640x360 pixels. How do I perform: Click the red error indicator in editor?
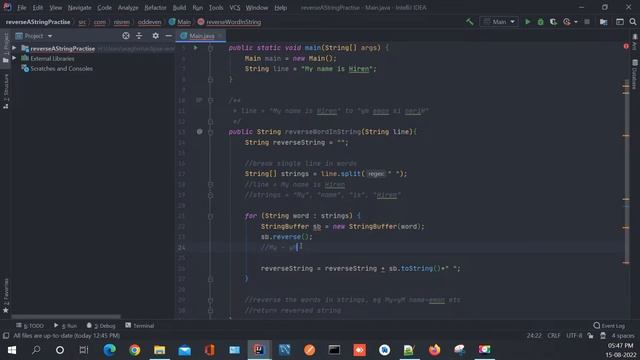[x=626, y=47]
